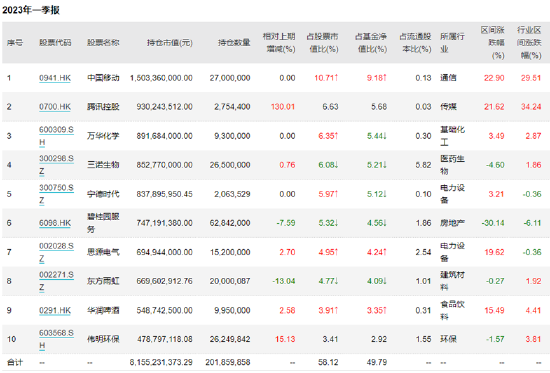
Task: Open stock code link 002271.SZ
Action: 56,281
